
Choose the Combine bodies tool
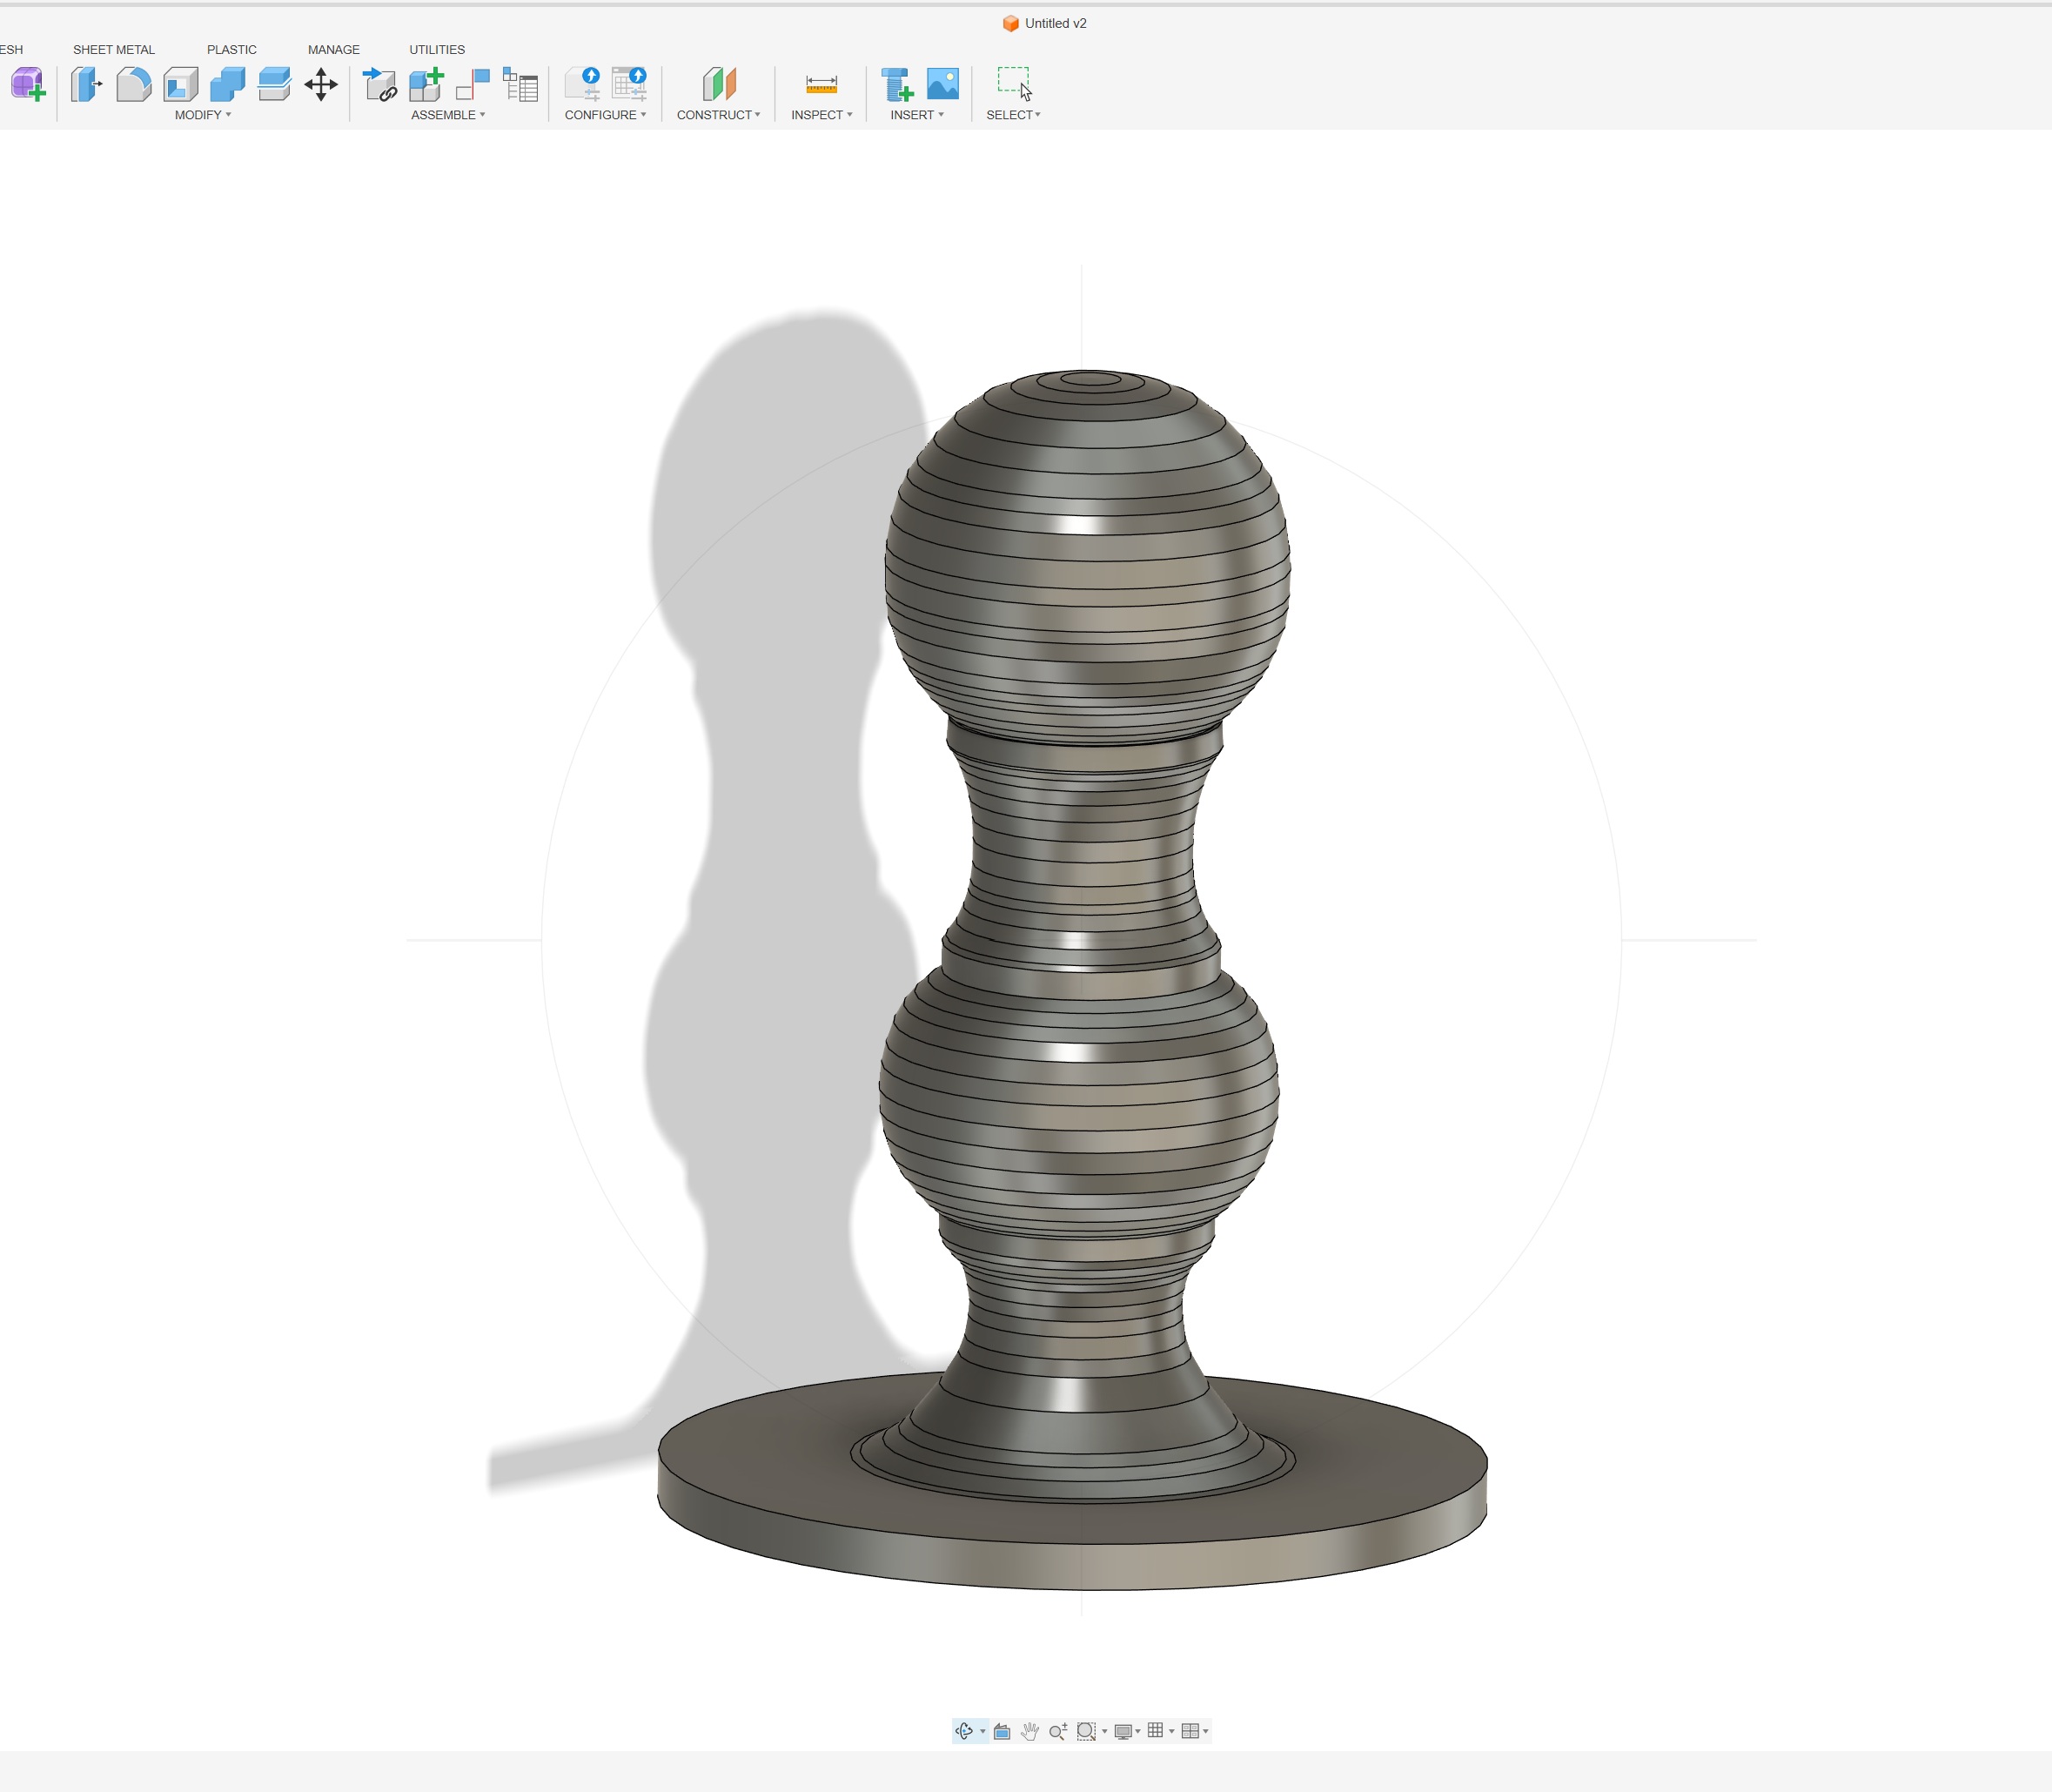(227, 84)
